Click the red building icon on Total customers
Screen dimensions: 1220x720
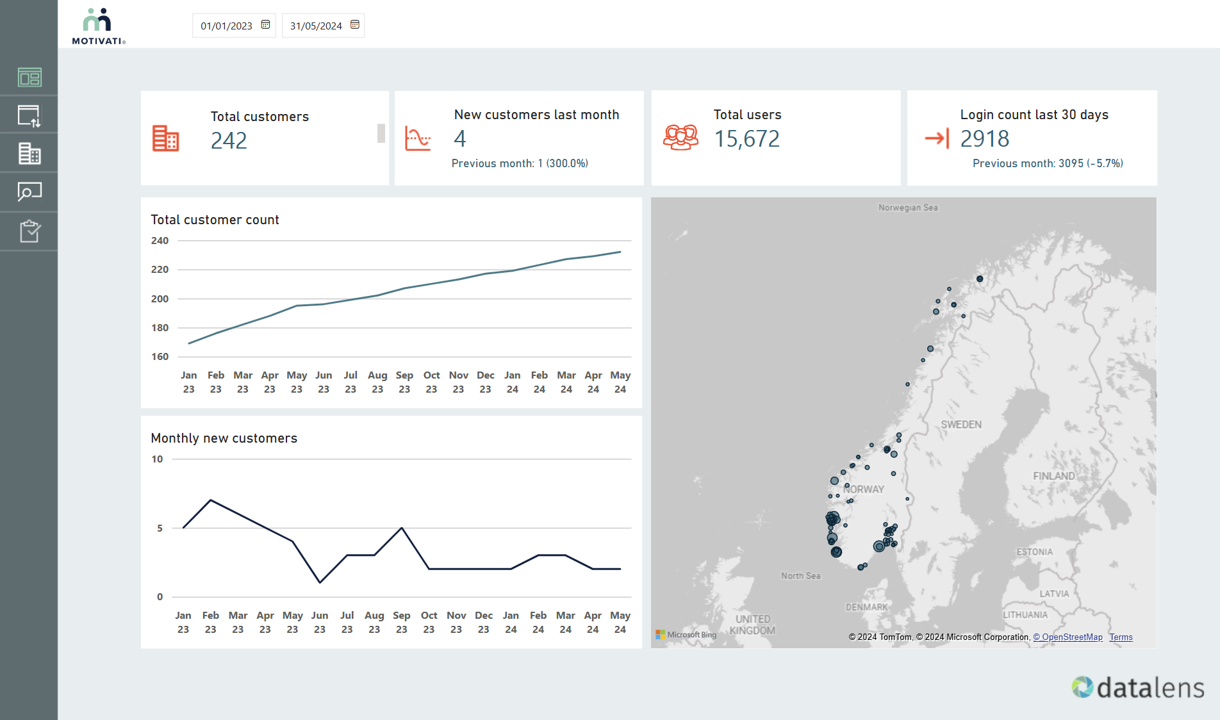[x=165, y=138]
